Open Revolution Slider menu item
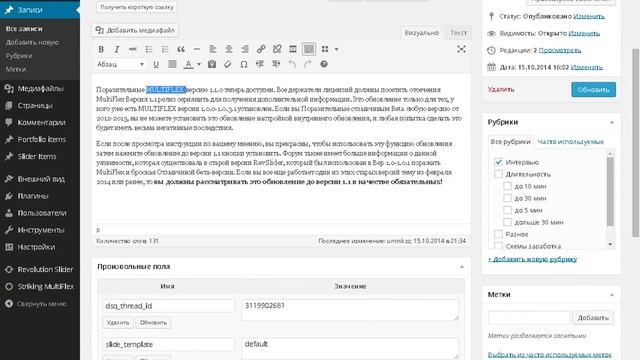Image resolution: width=640 pixels, height=360 pixels. point(40,269)
